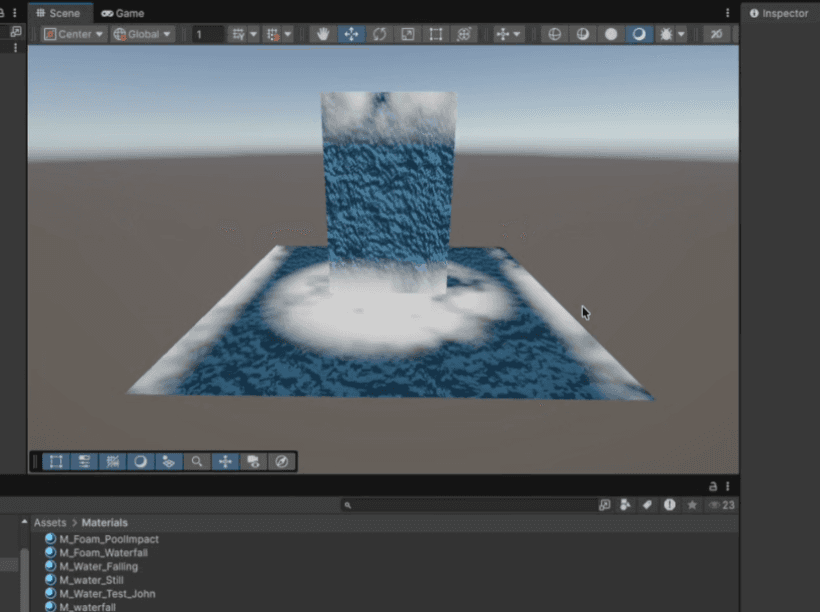Click the grid snapping icon
Viewport: 820px width, 612px height.
tap(238, 35)
